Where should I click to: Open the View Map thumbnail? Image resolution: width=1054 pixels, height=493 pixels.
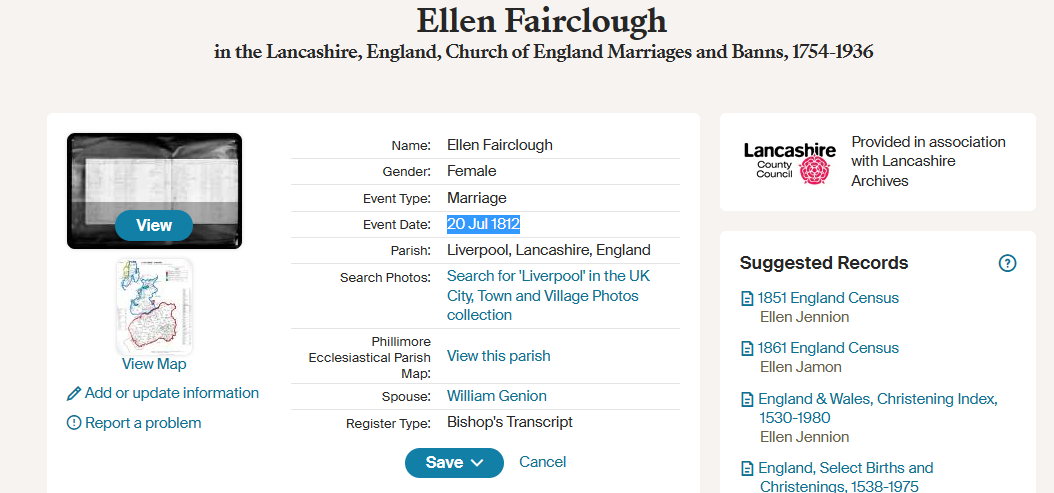pos(154,308)
